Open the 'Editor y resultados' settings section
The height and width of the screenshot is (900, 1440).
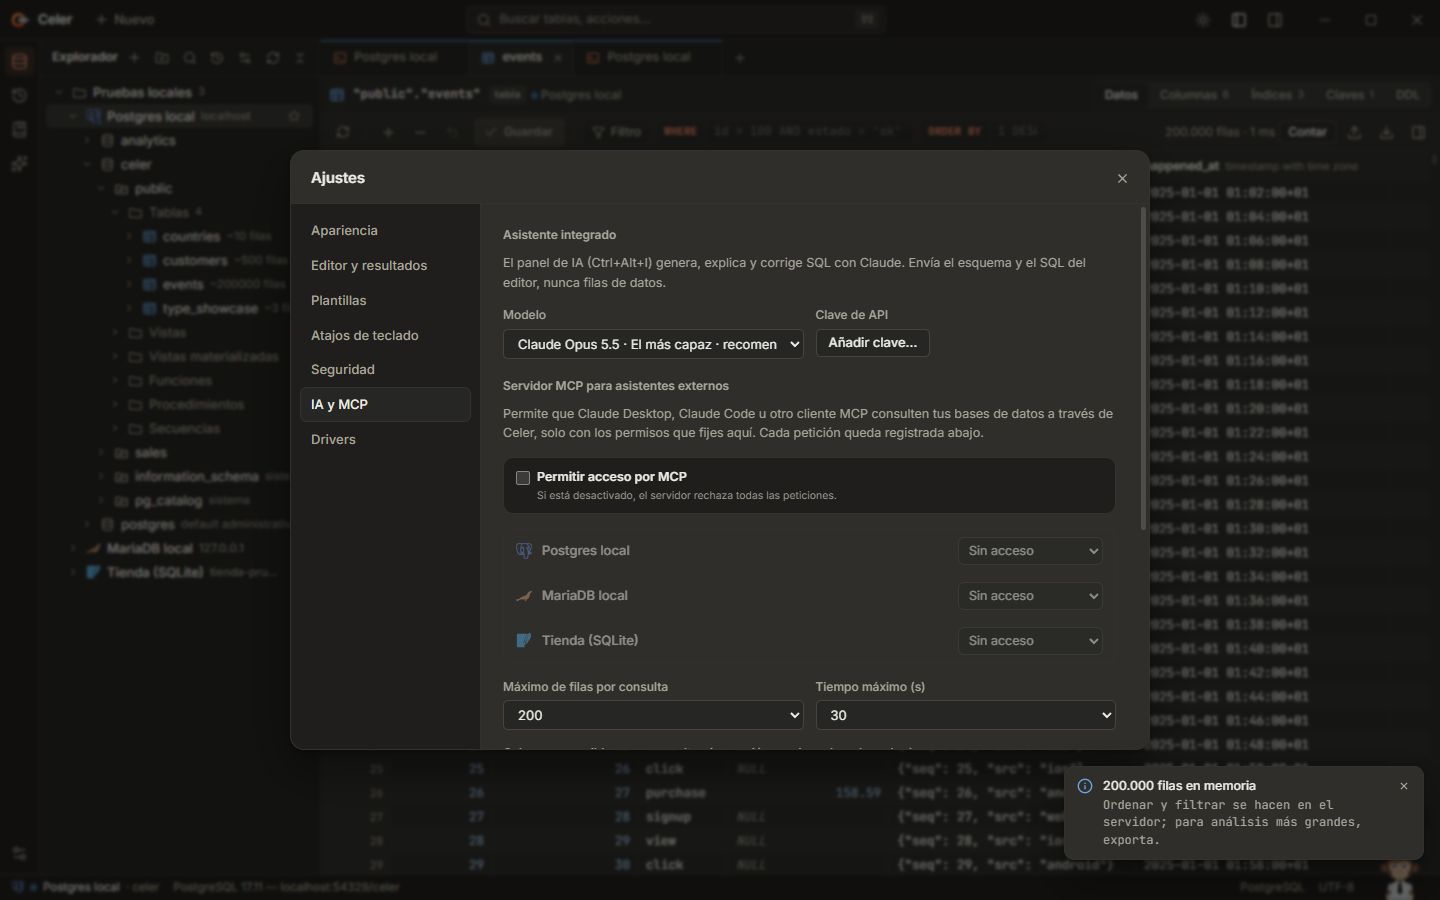pos(385,265)
